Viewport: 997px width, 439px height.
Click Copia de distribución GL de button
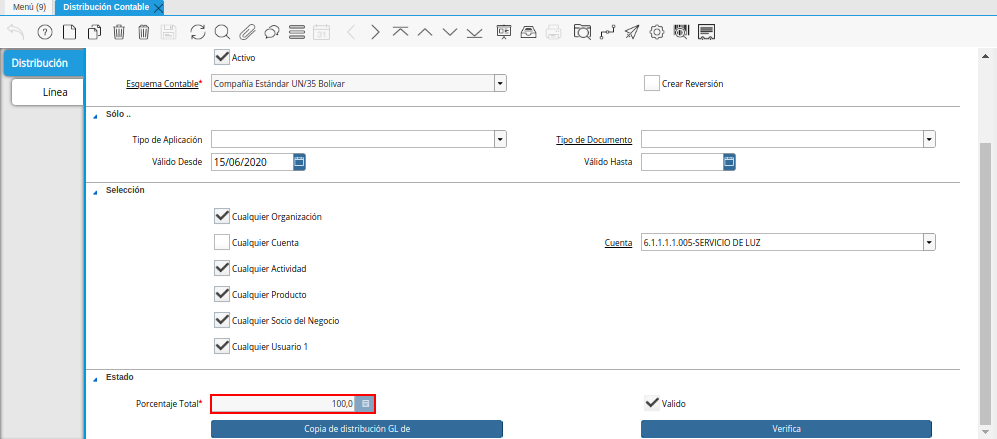pos(357,429)
